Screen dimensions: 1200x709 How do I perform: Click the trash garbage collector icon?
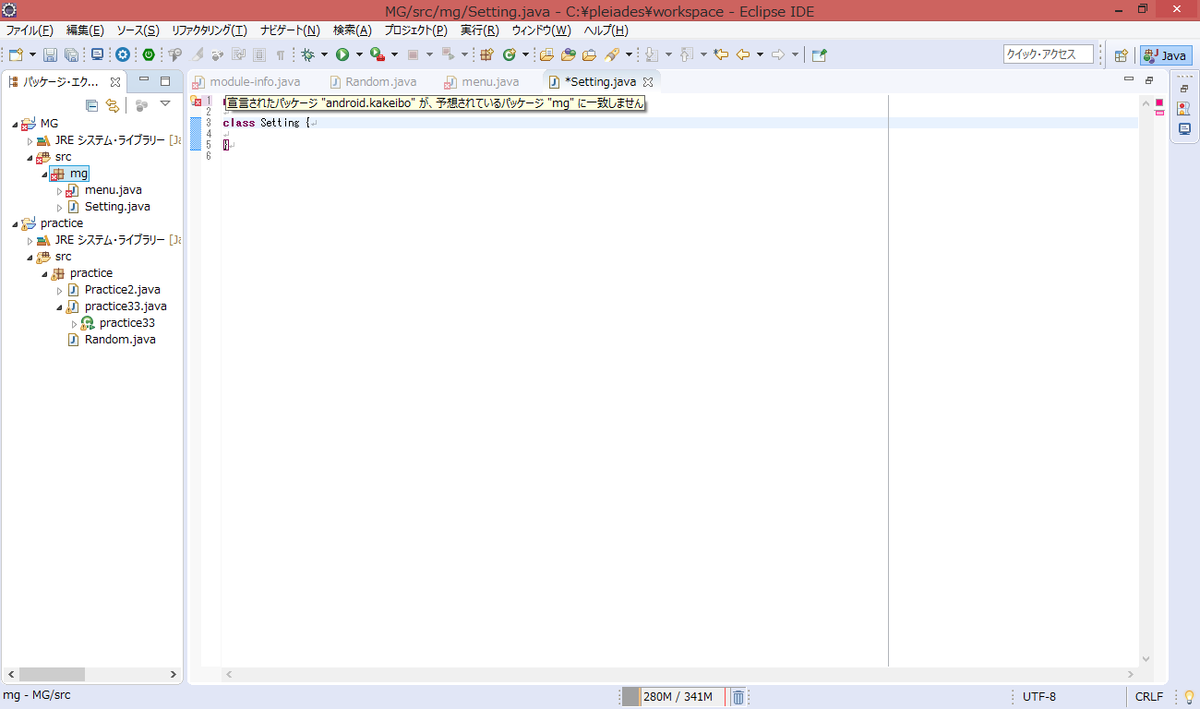(x=738, y=697)
